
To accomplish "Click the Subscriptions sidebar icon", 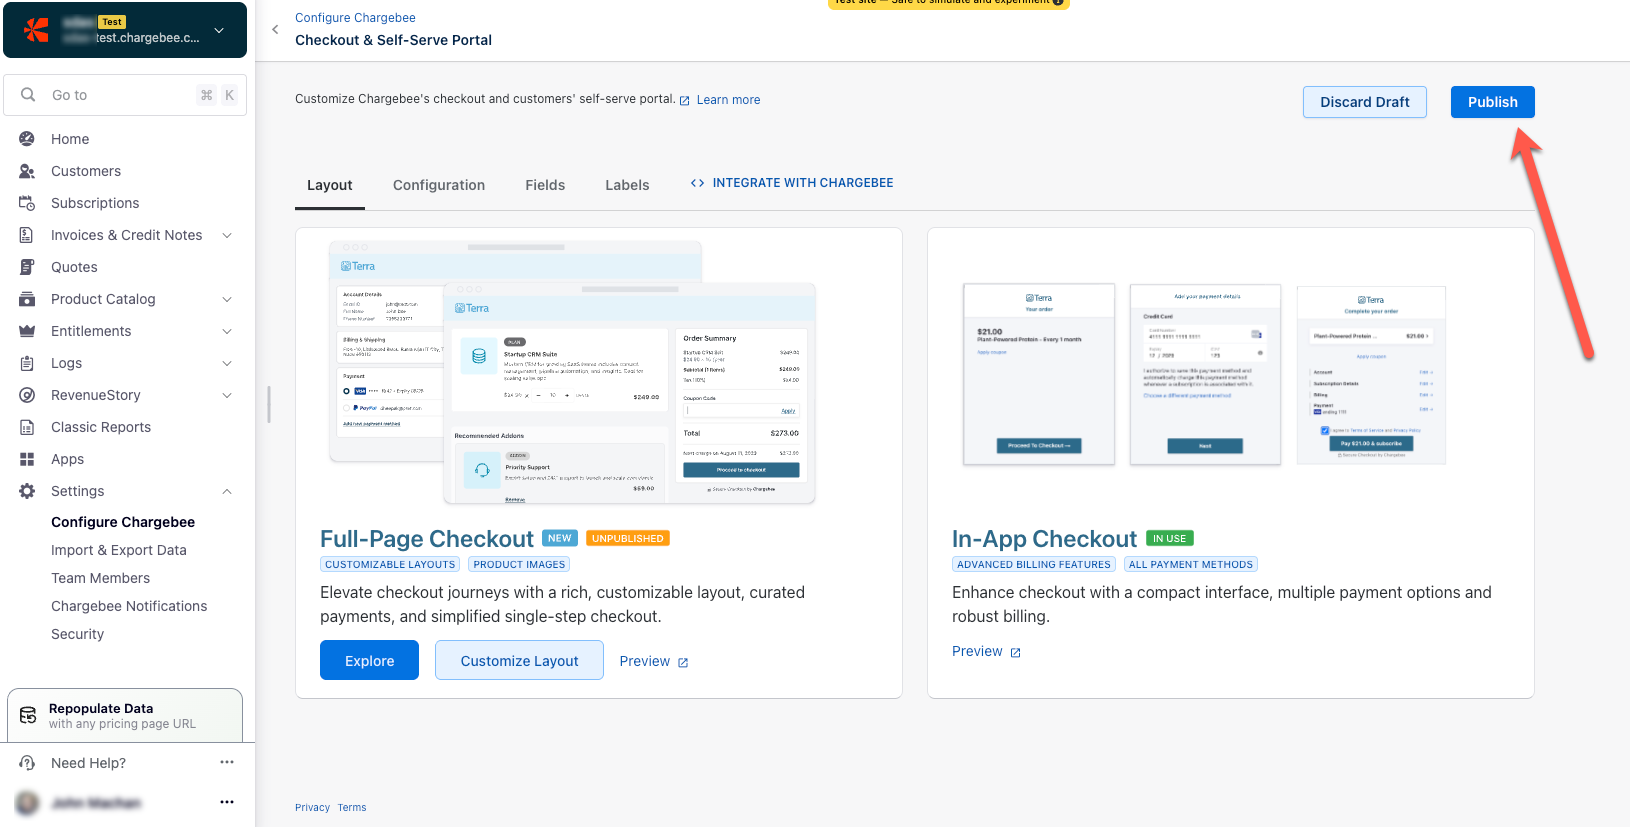I will tap(27, 203).
